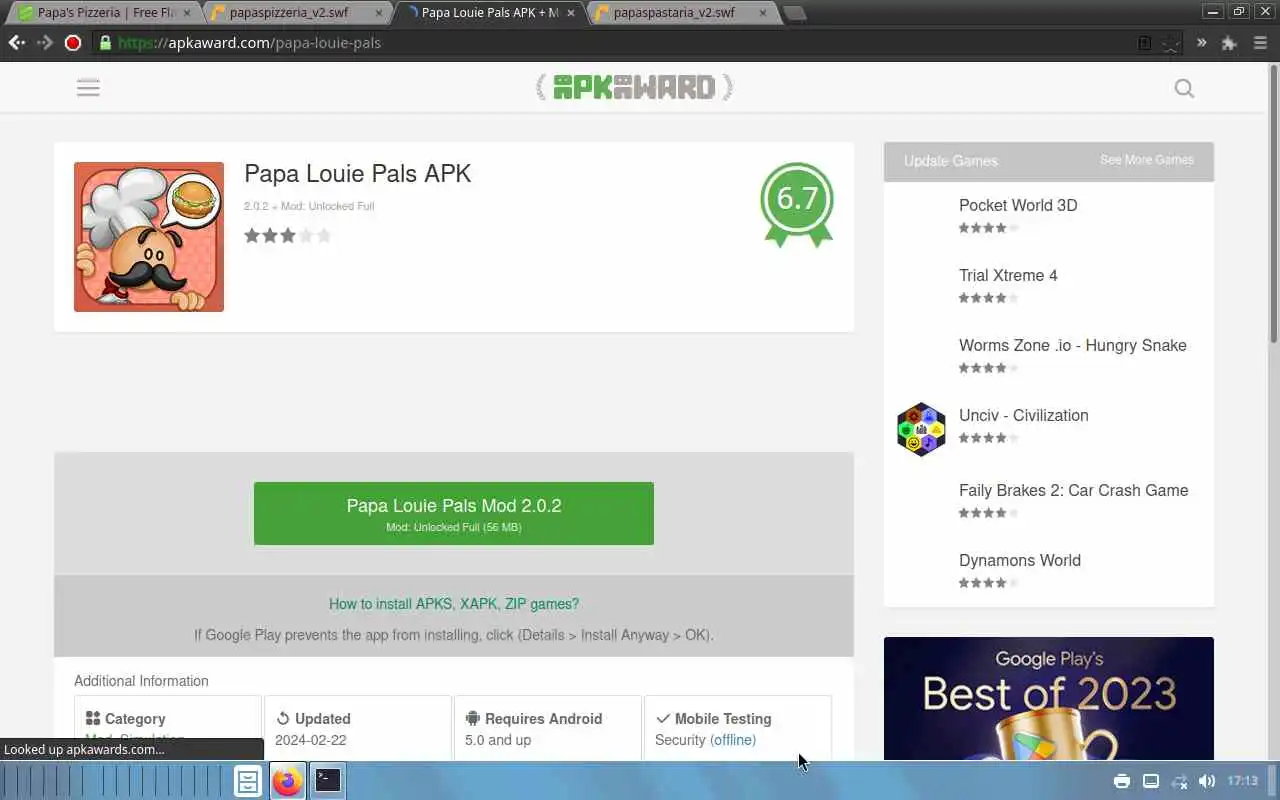The image size is (1280, 800).
Task: Click the (offline) security link
Action: tap(733, 740)
